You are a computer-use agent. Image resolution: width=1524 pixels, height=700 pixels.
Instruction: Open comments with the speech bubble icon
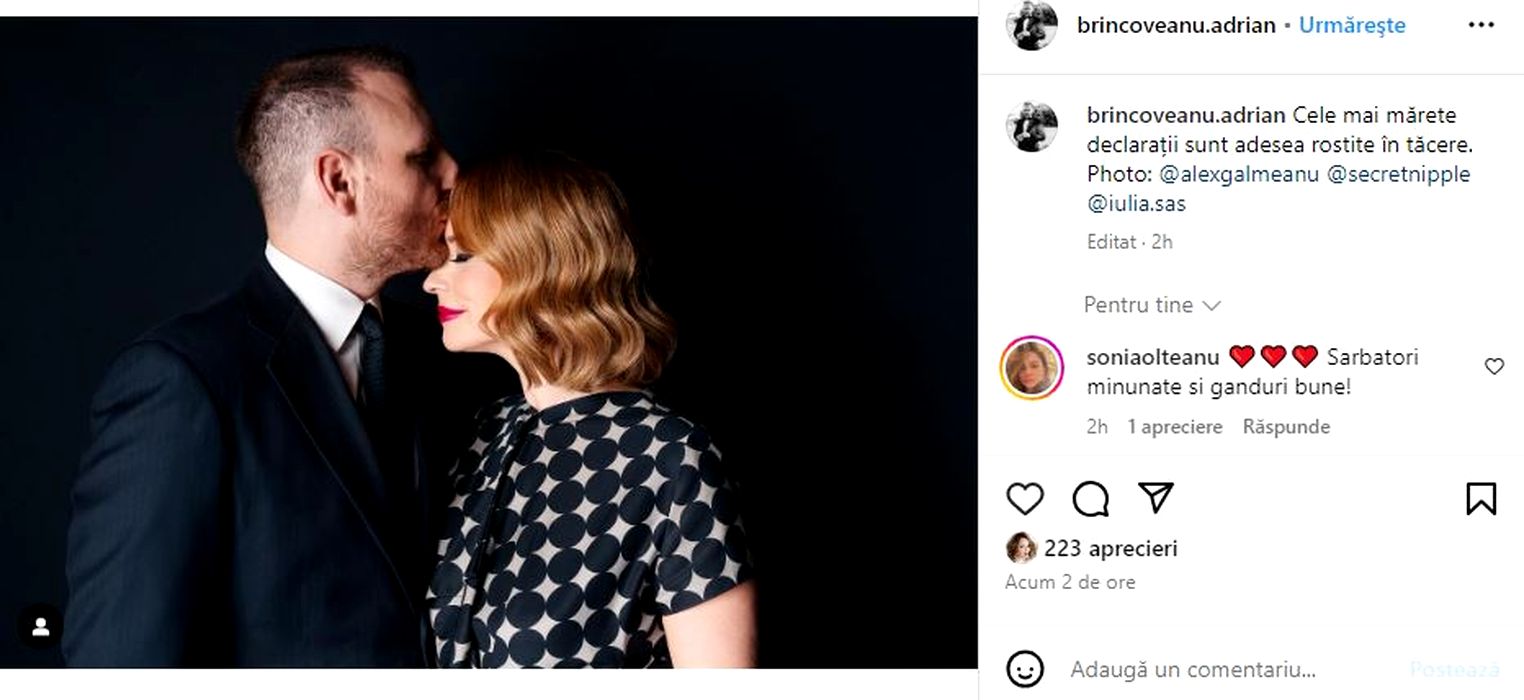(1090, 498)
